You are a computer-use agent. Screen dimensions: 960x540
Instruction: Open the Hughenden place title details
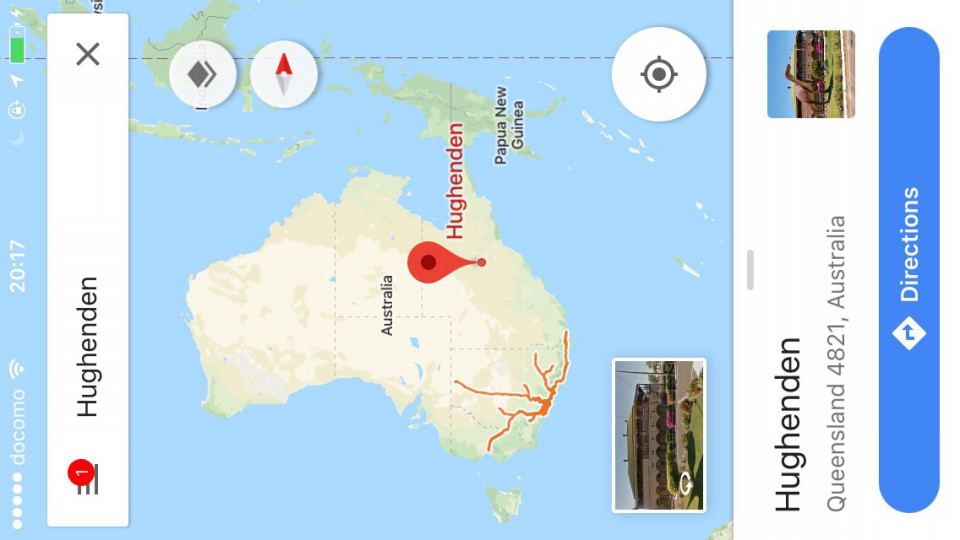coord(788,424)
